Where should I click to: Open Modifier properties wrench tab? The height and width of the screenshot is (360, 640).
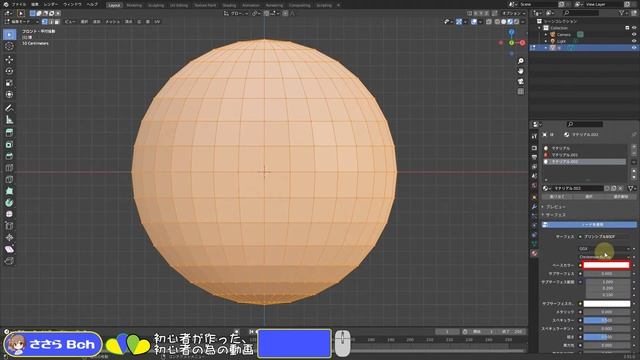[534, 207]
